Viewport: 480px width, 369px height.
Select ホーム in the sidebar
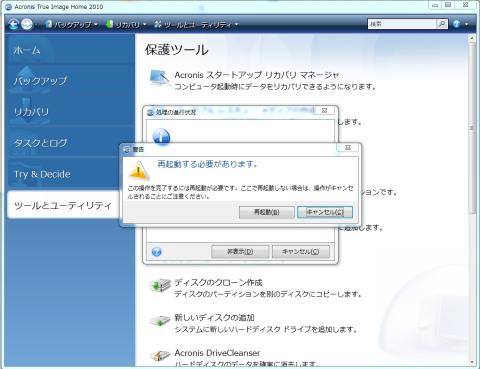(x=70, y=50)
